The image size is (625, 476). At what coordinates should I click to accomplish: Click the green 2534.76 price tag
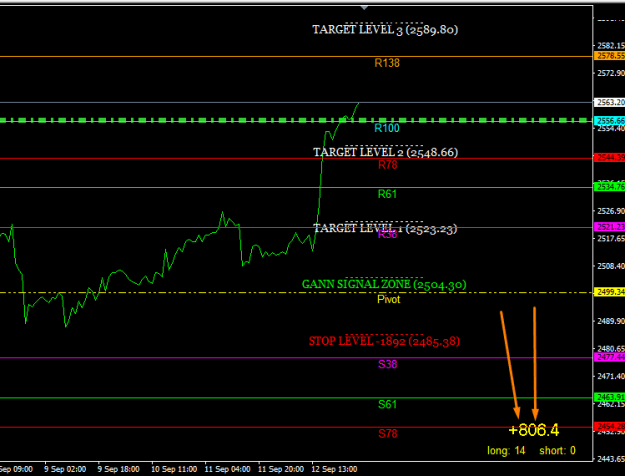pos(609,187)
